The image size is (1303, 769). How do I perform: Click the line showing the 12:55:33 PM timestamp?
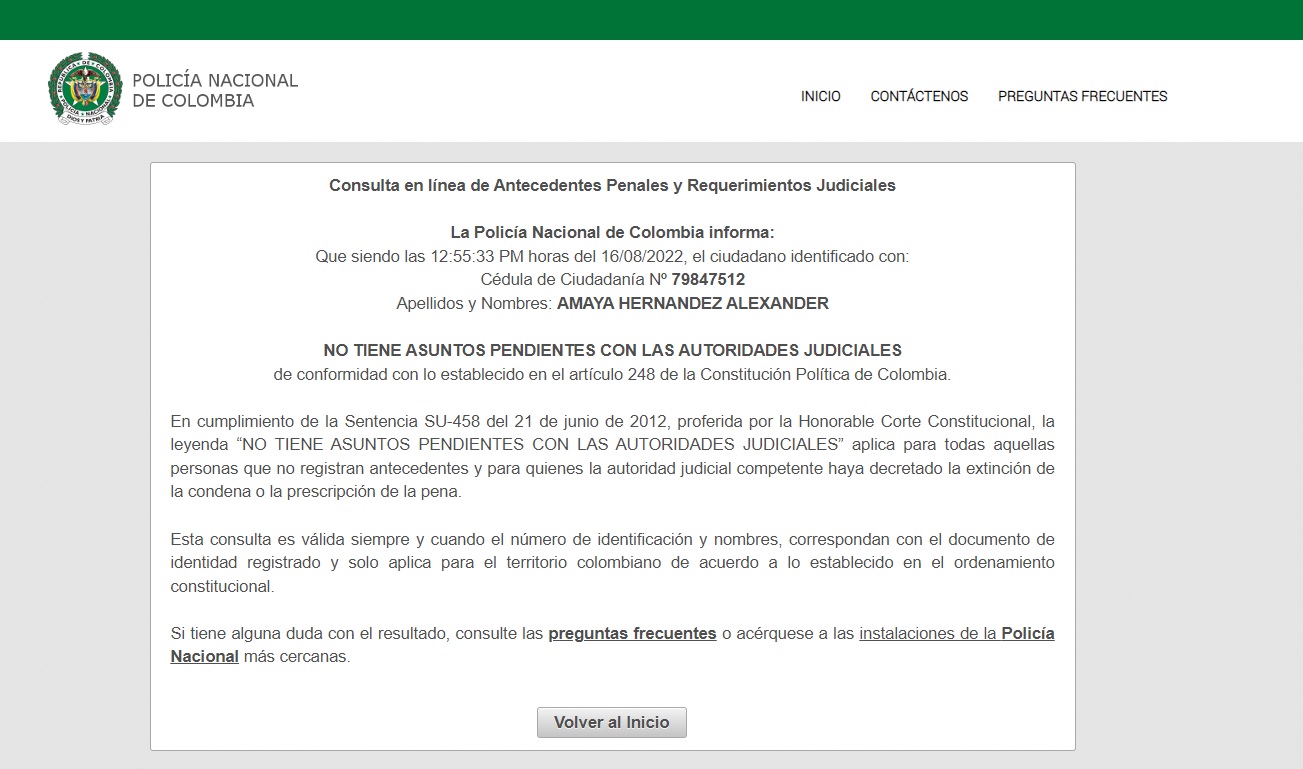612,257
